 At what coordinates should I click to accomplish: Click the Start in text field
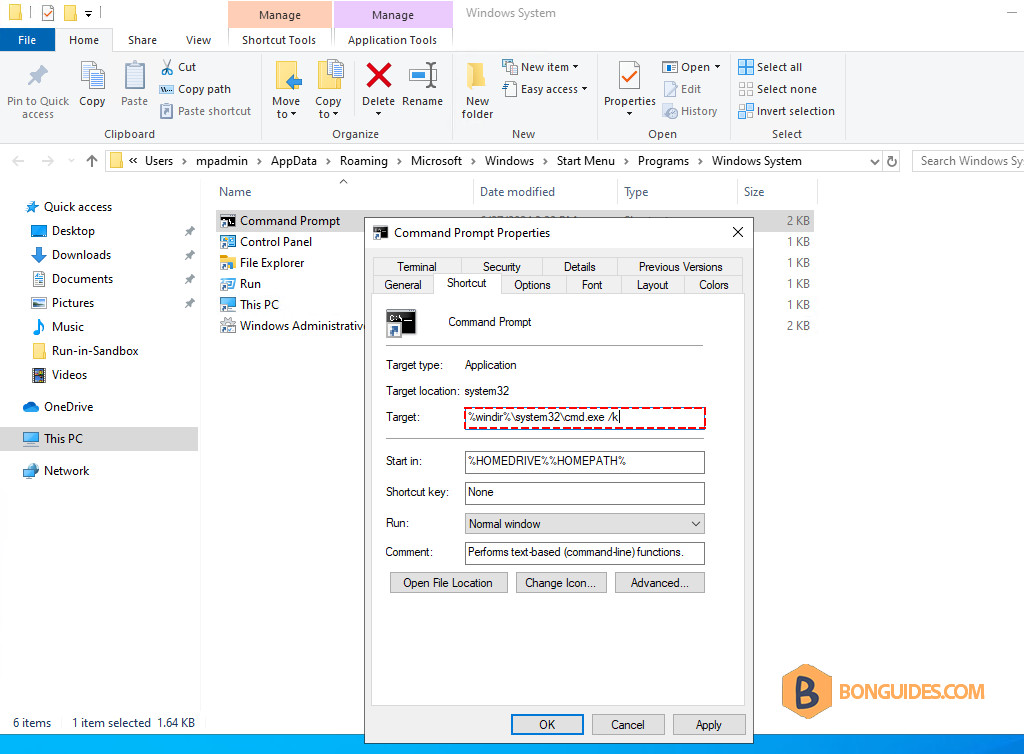click(x=584, y=462)
